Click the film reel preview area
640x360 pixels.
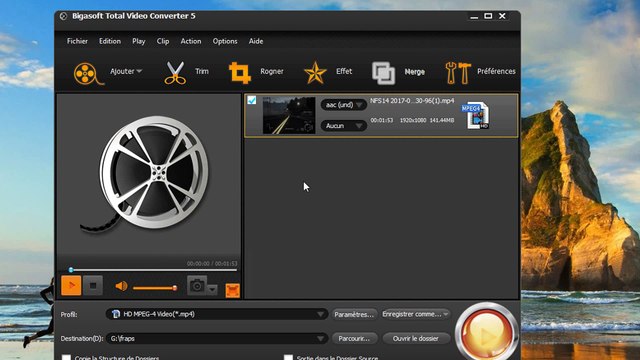149,175
